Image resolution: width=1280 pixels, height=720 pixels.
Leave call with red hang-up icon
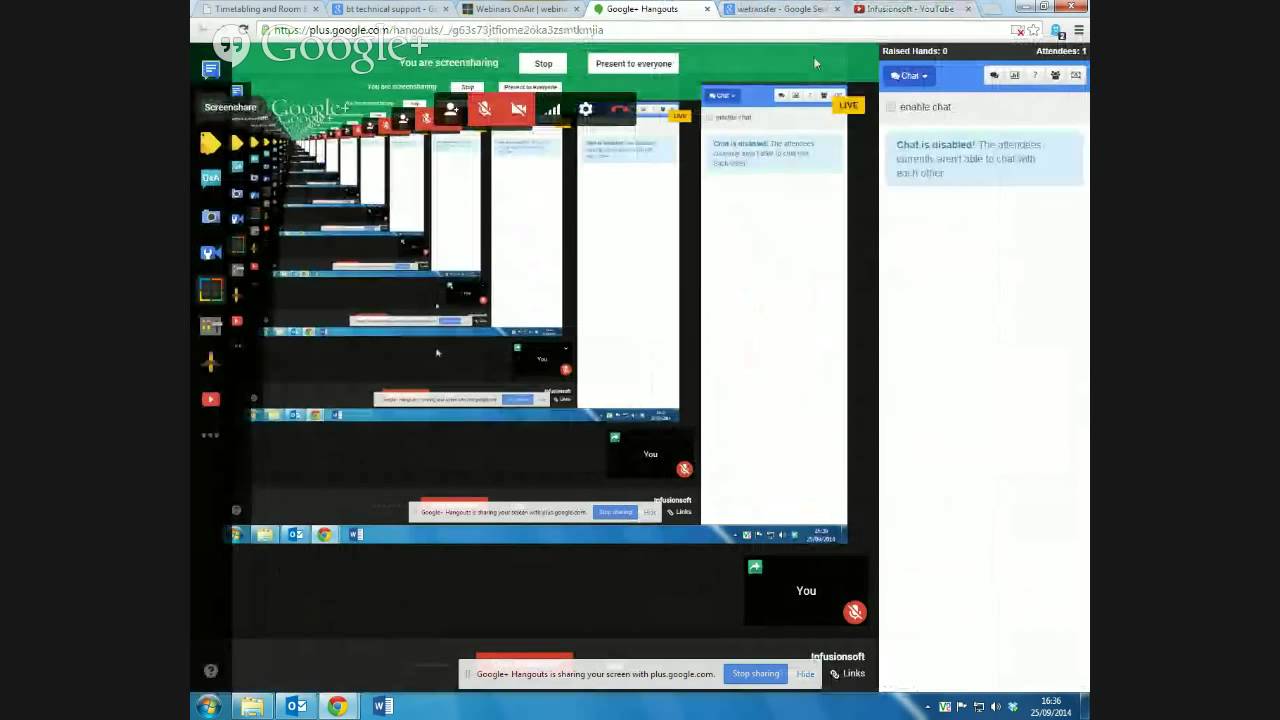click(x=620, y=110)
